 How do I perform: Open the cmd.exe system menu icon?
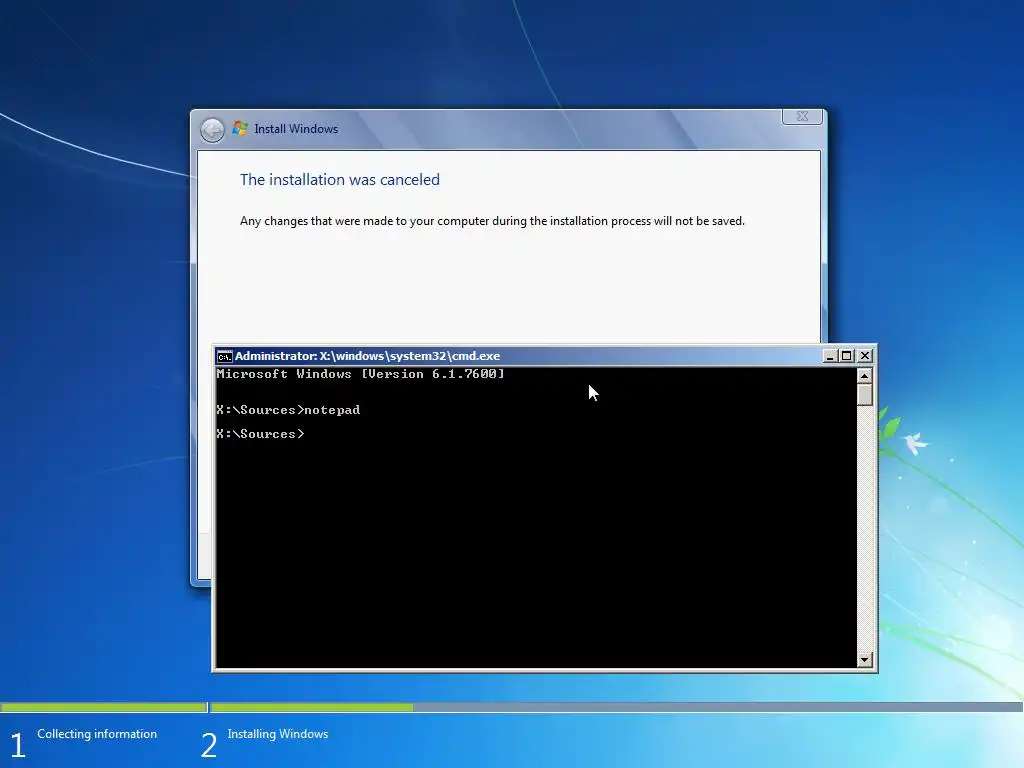(224, 356)
